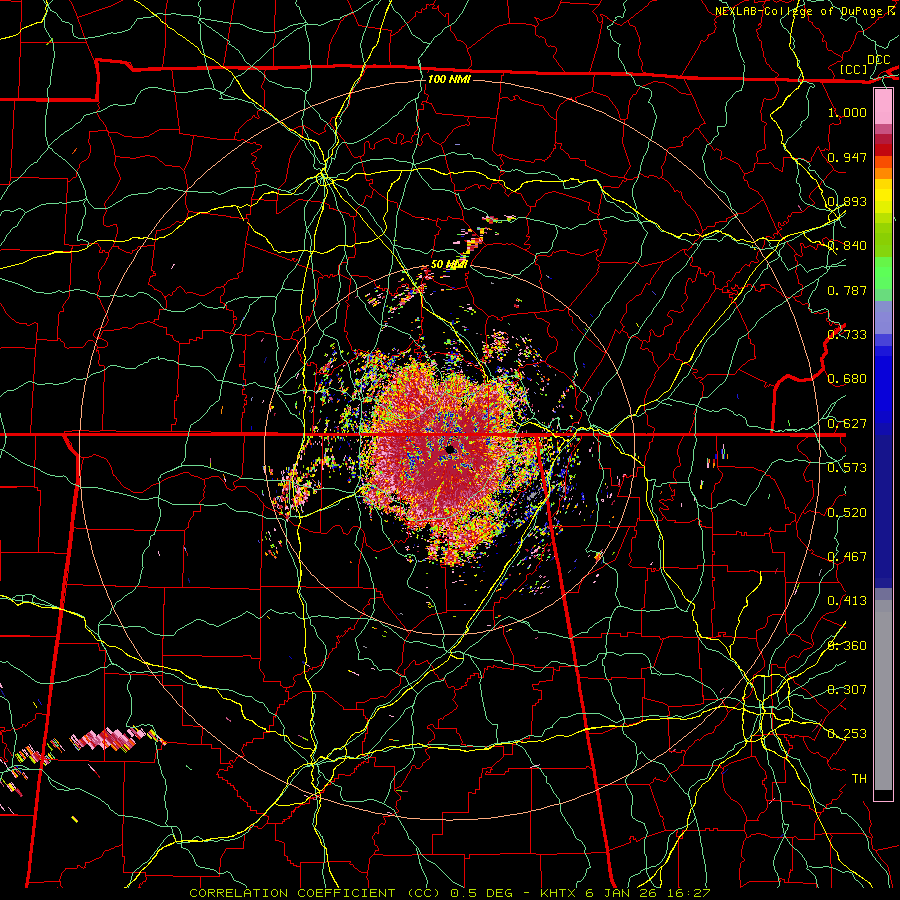Click the KHTX station identifier in the caption
The height and width of the screenshot is (900, 900).
(558, 893)
